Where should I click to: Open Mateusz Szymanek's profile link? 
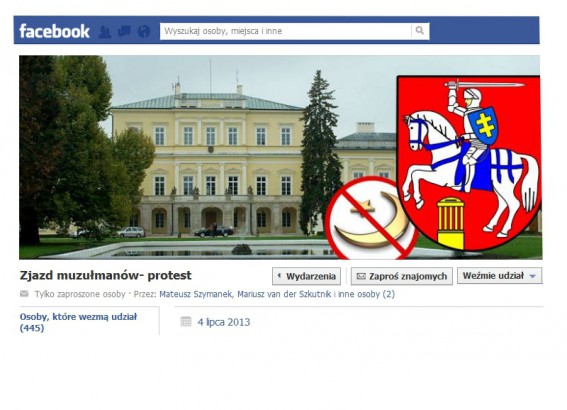(195, 294)
